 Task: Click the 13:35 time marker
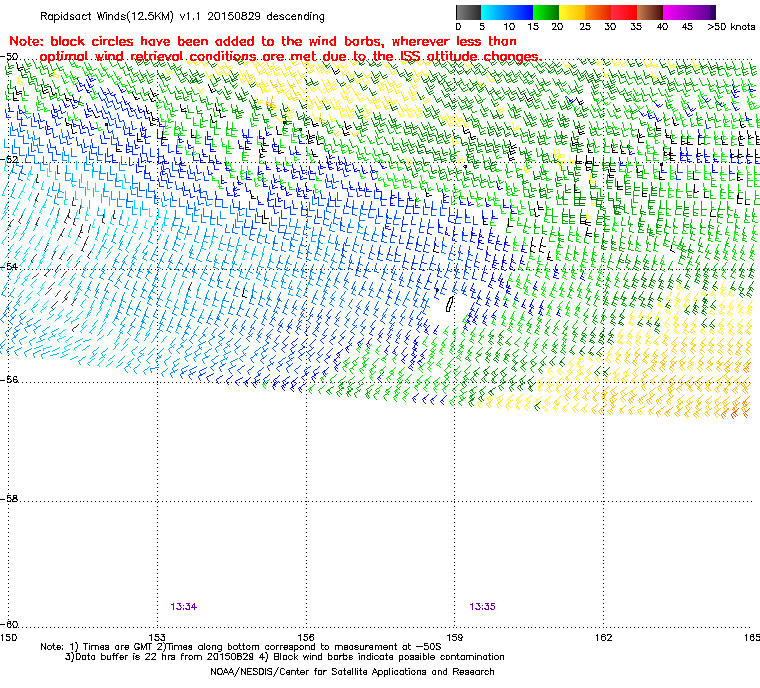point(482,607)
